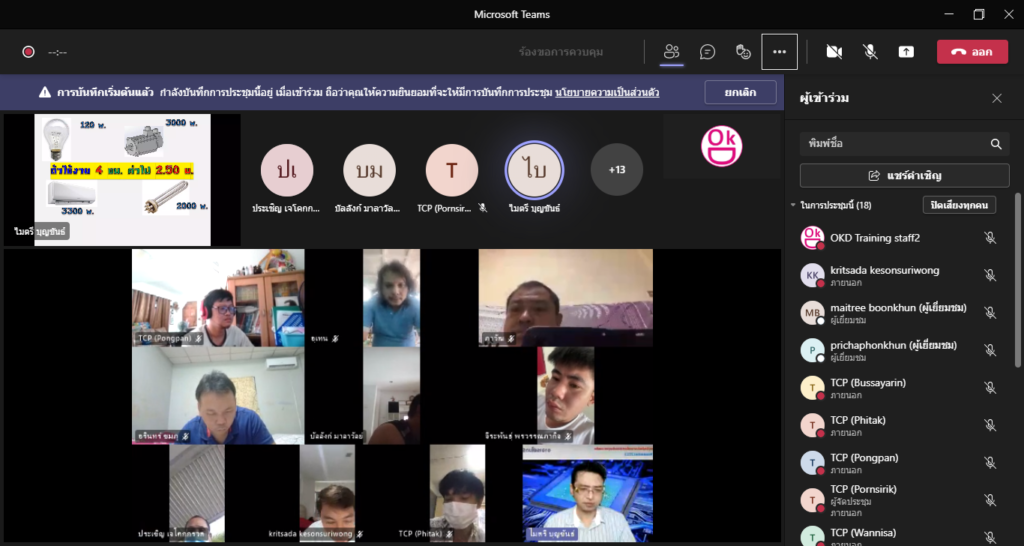Screen dimensions: 1024x546
Task: Focus the พิมพ์ชื่อ participant search field
Action: click(x=904, y=144)
